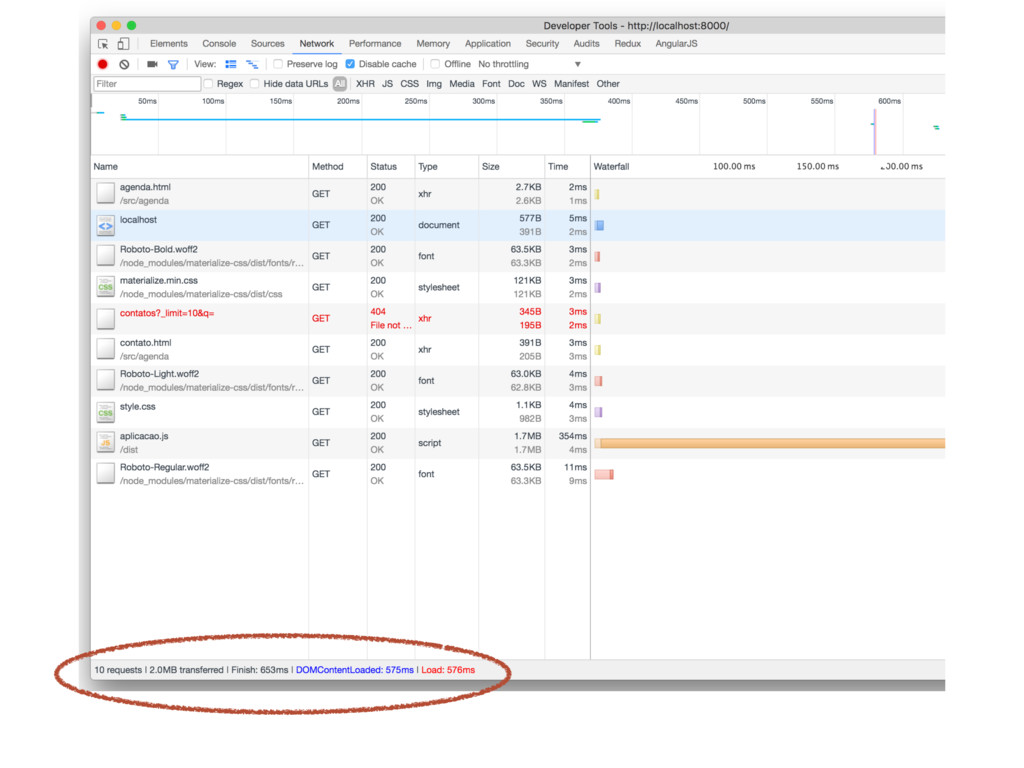Click in the Filter text field

point(147,84)
